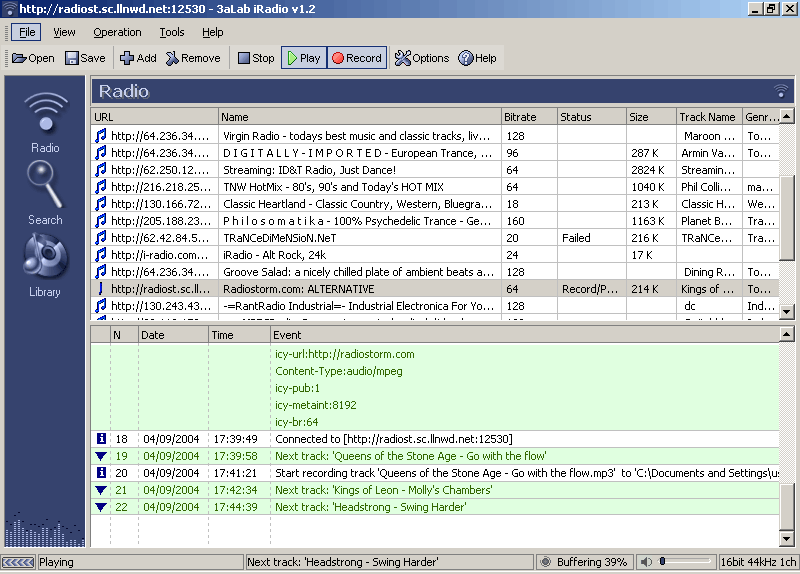Click the note icon for Radiostorm.com ALTERNATIVE row
The height and width of the screenshot is (574, 800).
point(101,289)
